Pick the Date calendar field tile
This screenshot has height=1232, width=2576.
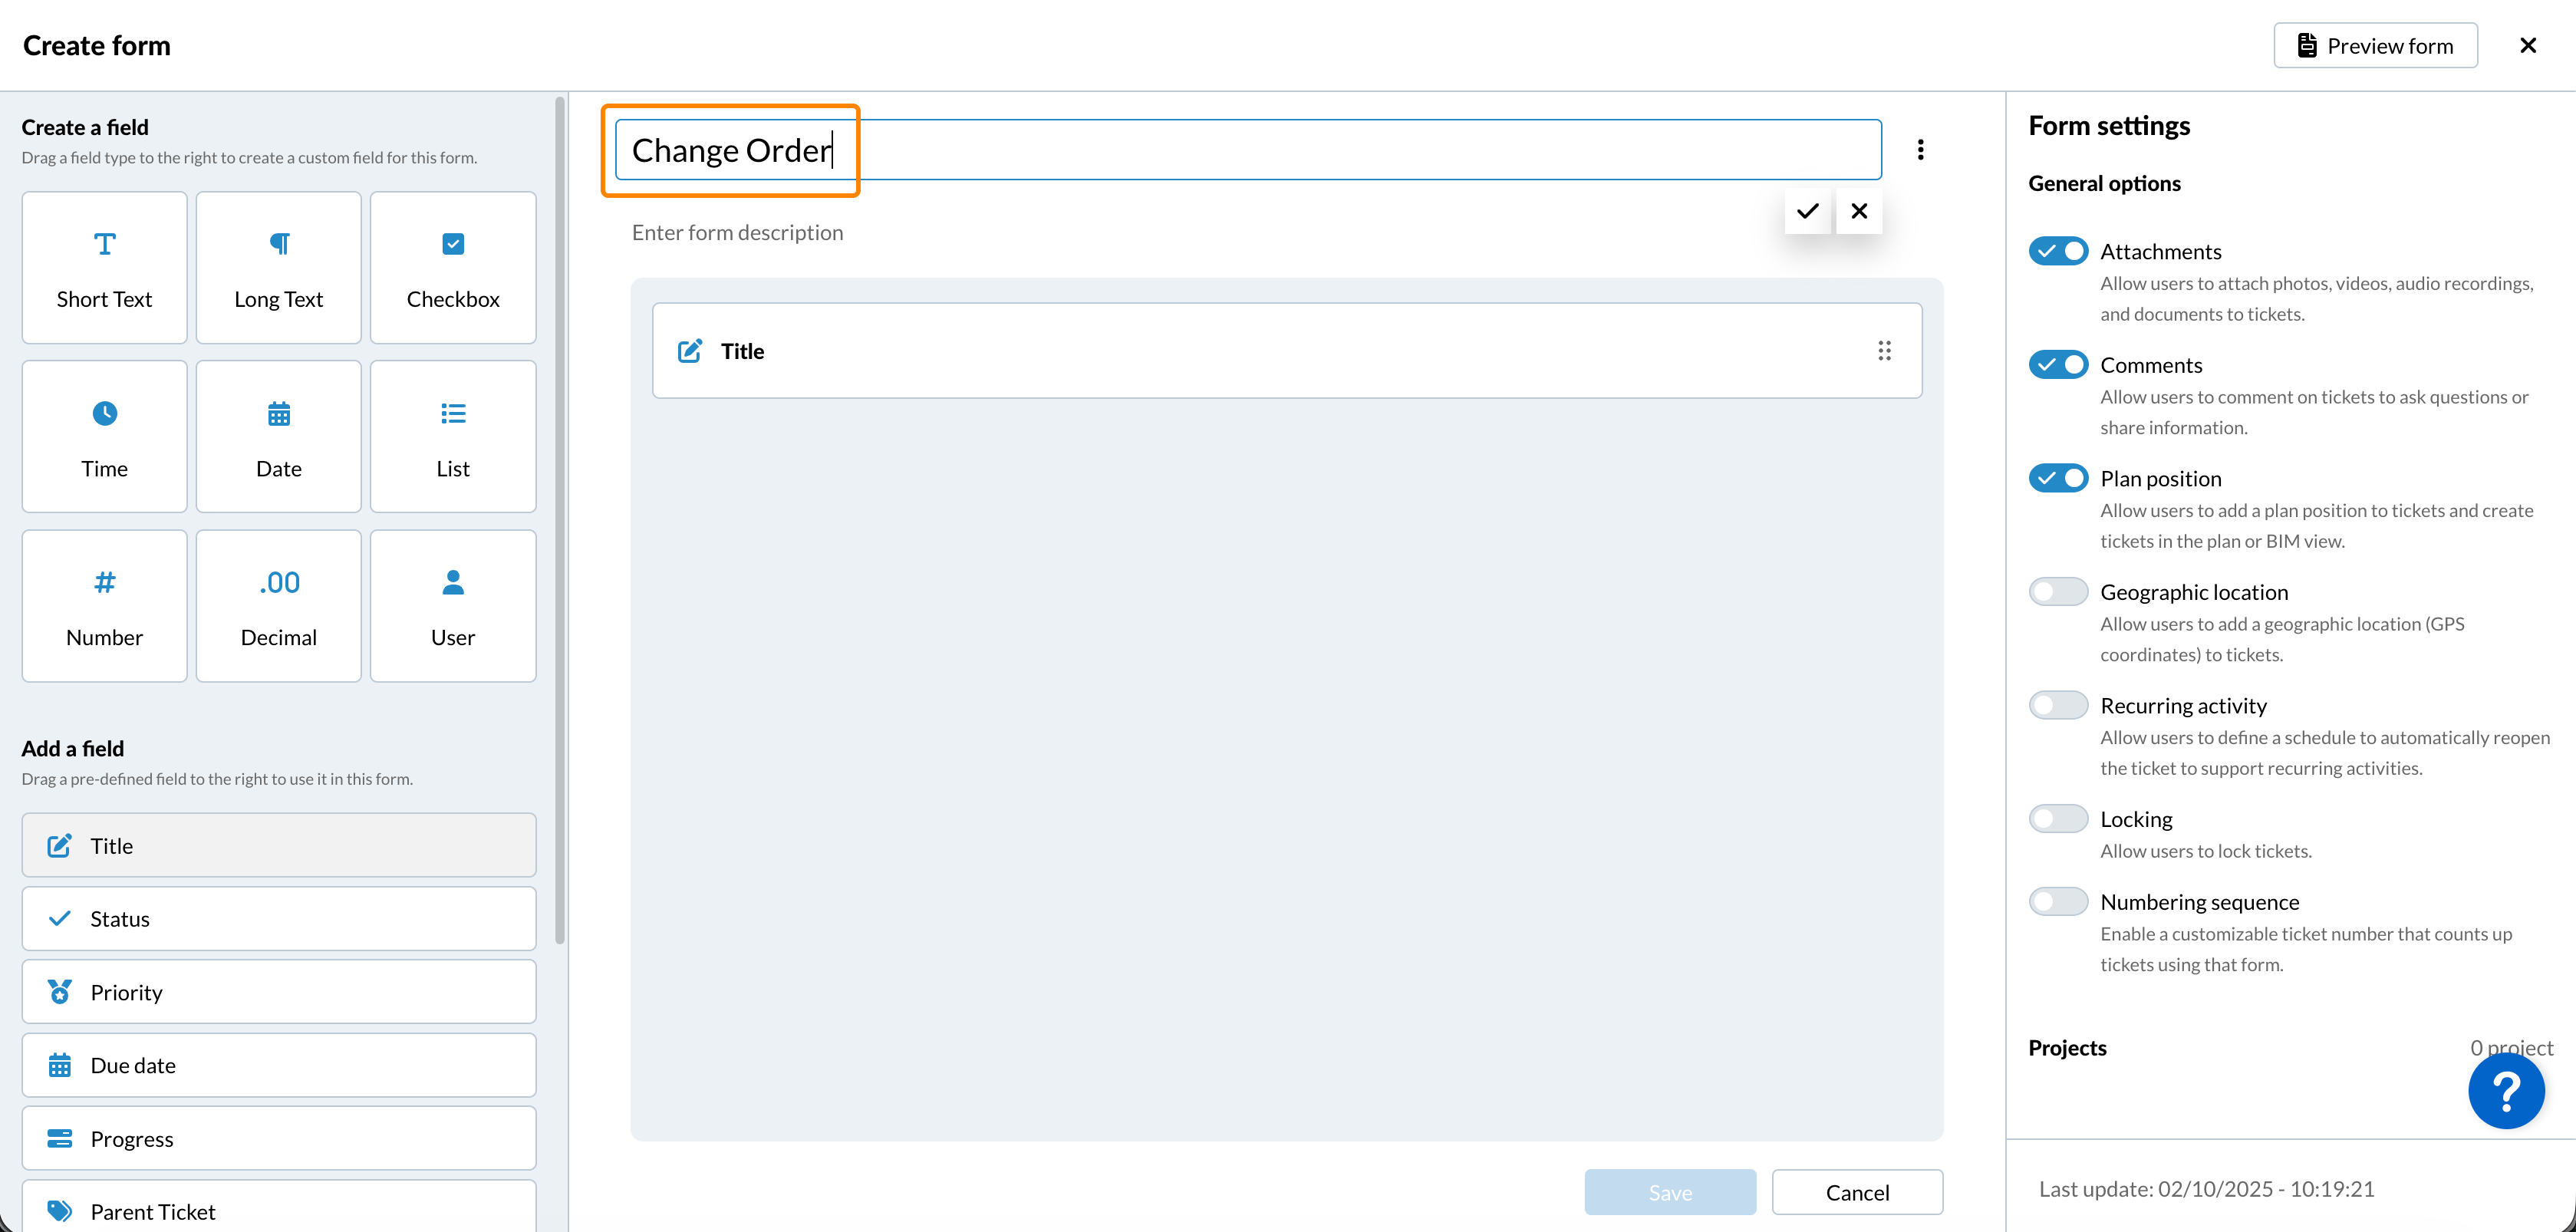[279, 437]
